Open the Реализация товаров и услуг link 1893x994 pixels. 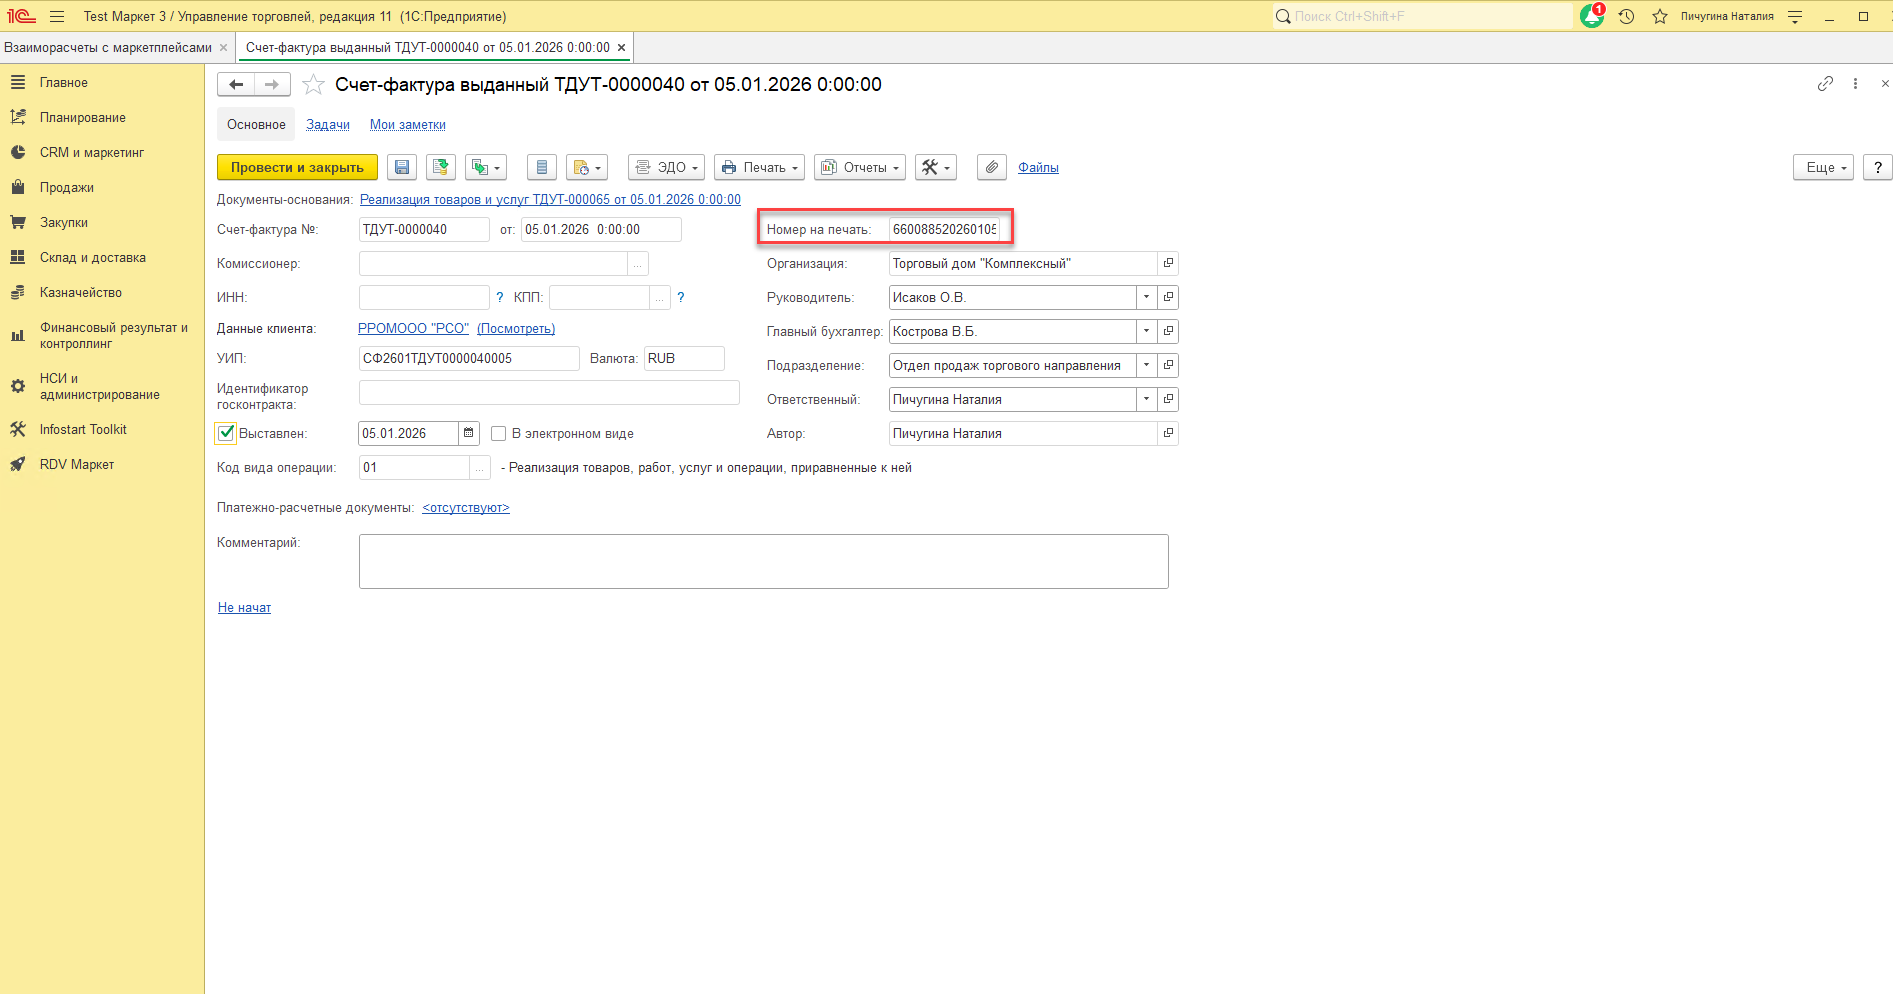click(x=550, y=200)
